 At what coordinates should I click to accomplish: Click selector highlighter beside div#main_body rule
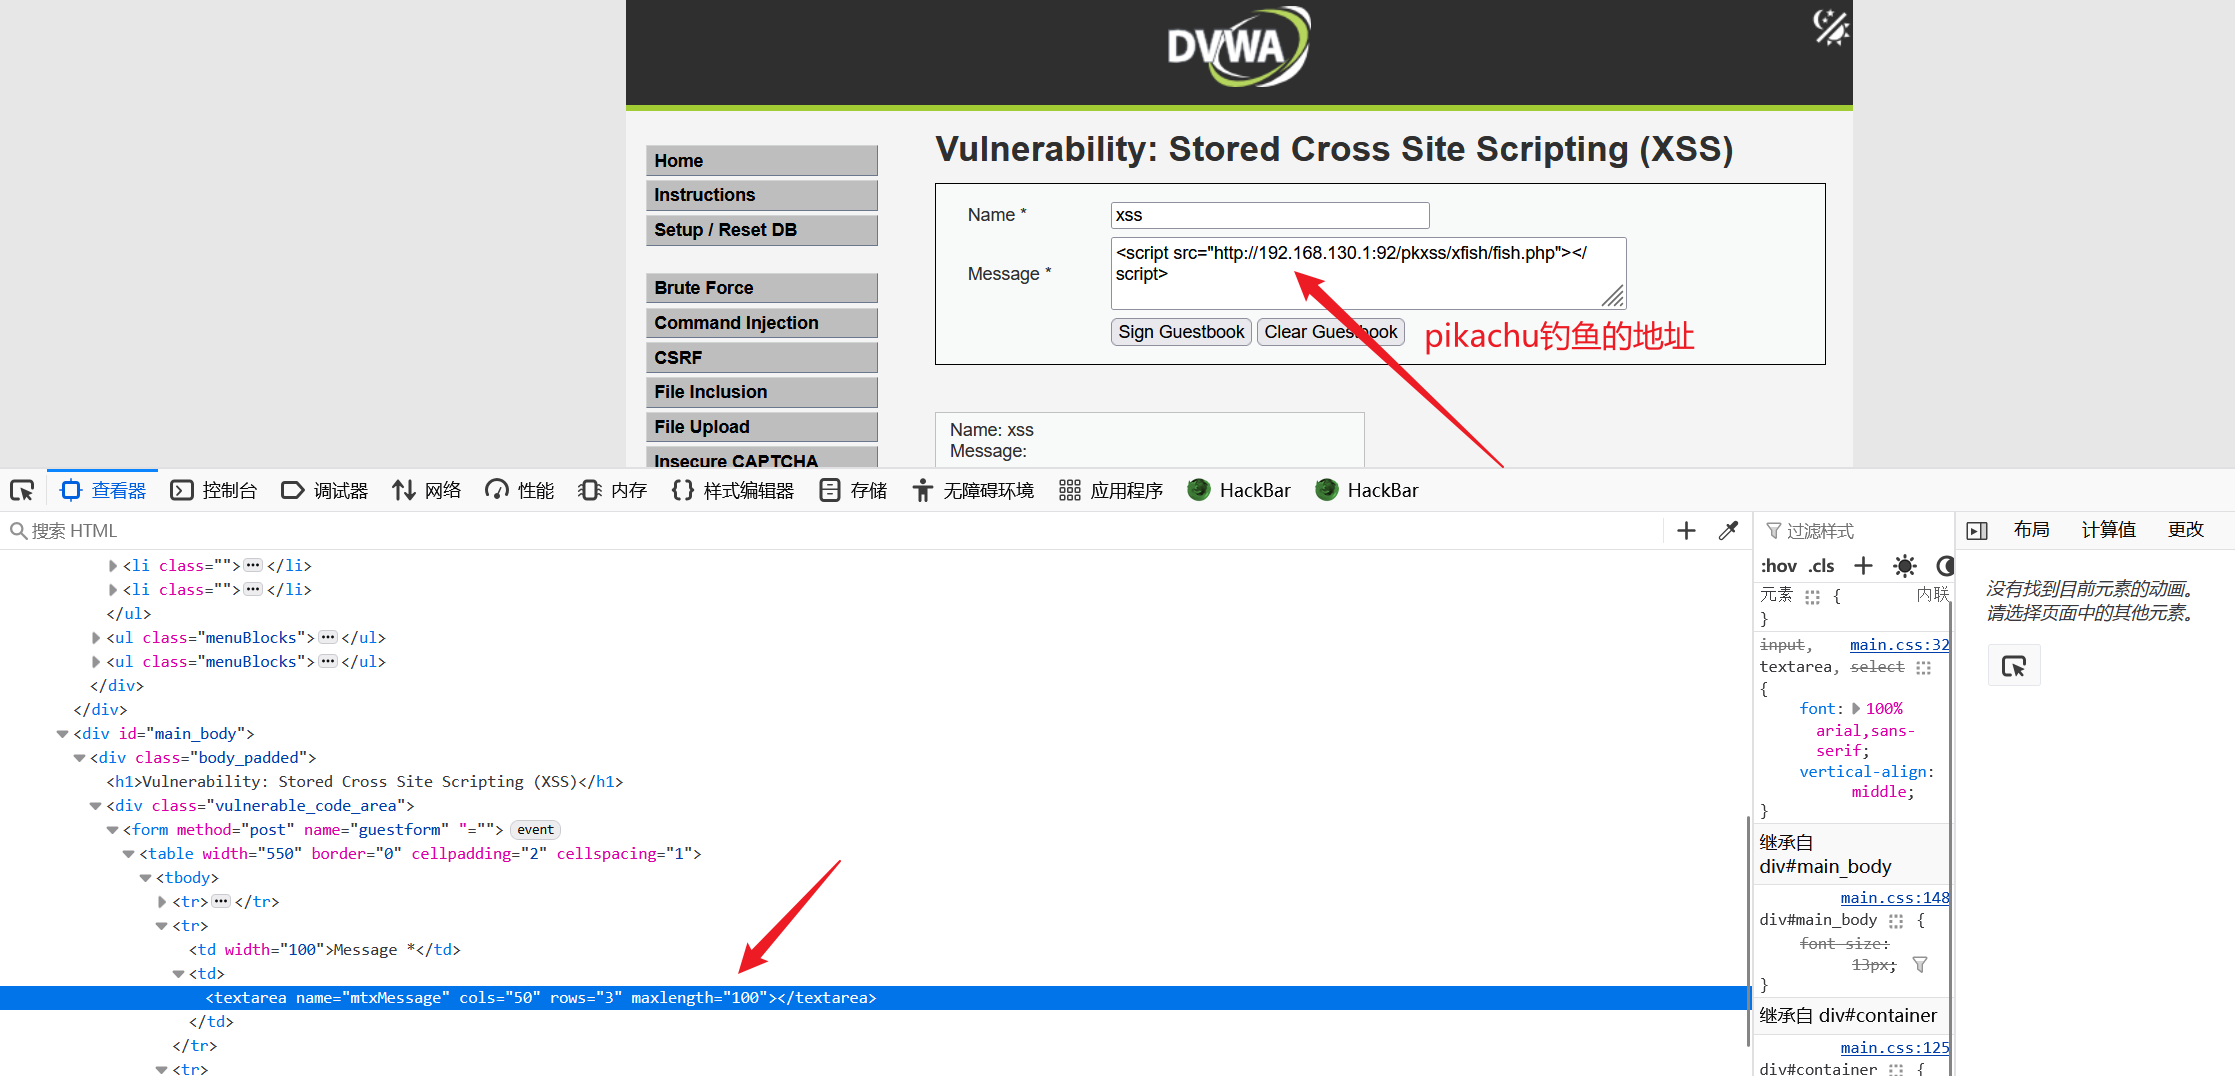point(1896,921)
